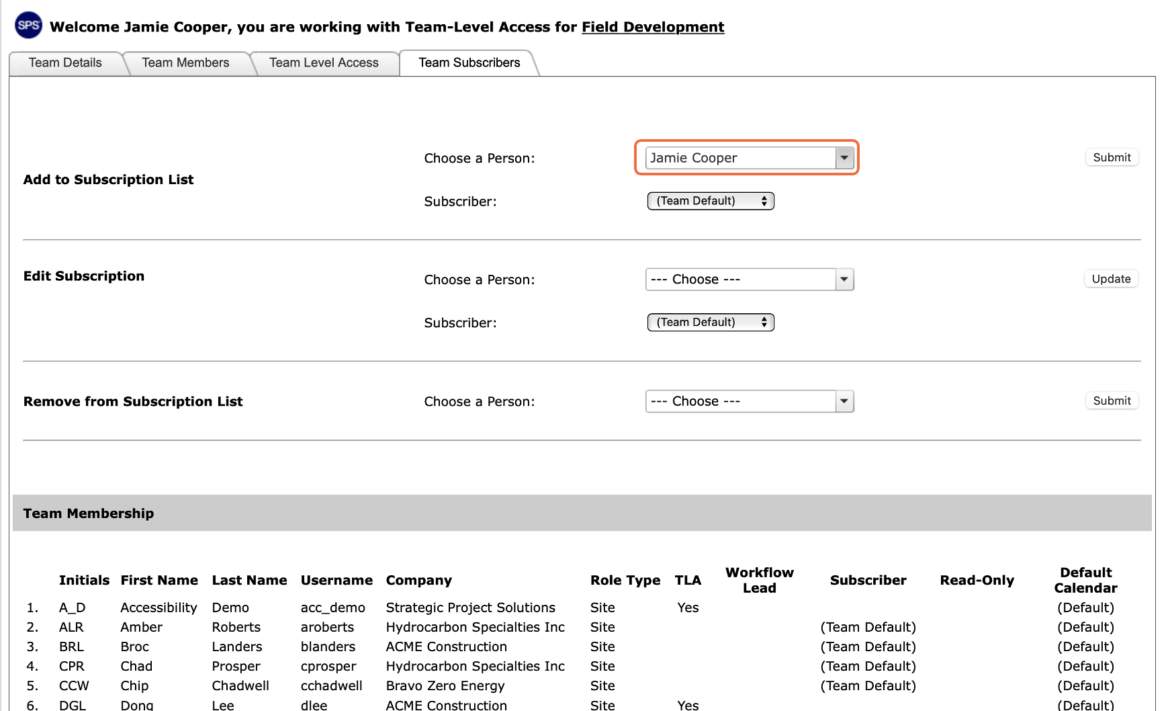1170x711 pixels.
Task: Click the Subscriber column header
Action: [868, 580]
